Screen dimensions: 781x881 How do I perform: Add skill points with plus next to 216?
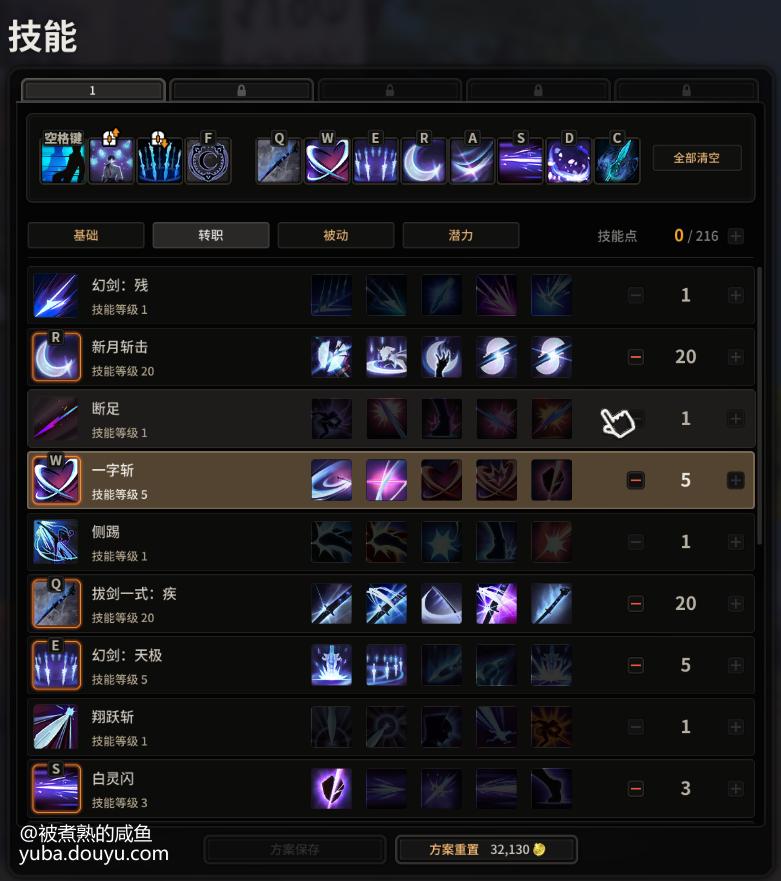[735, 236]
